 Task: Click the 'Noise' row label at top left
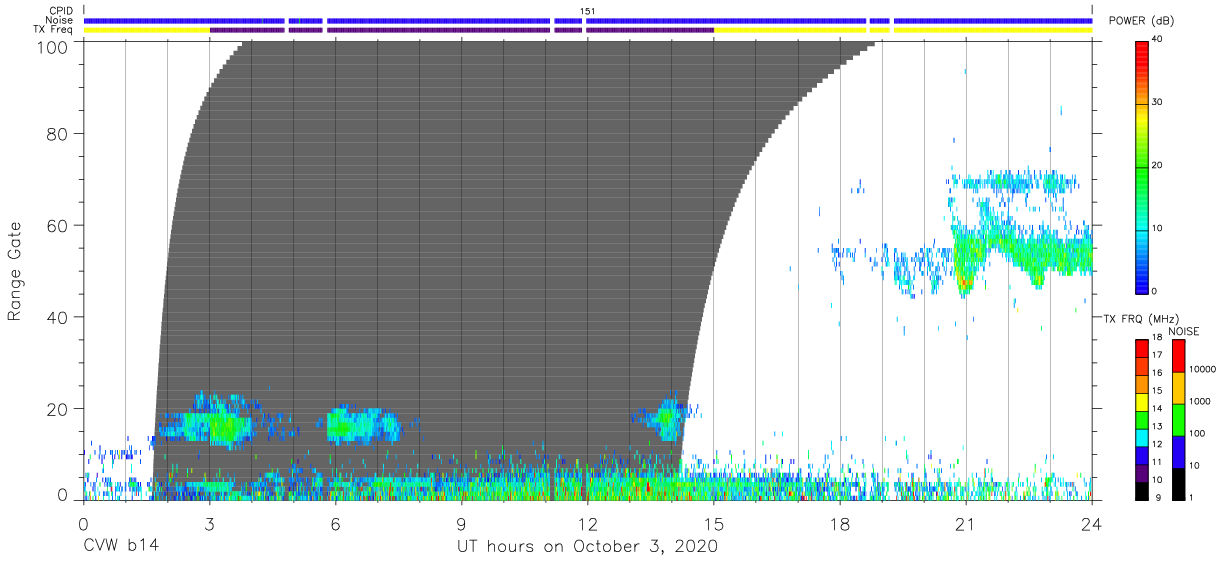[x=60, y=20]
